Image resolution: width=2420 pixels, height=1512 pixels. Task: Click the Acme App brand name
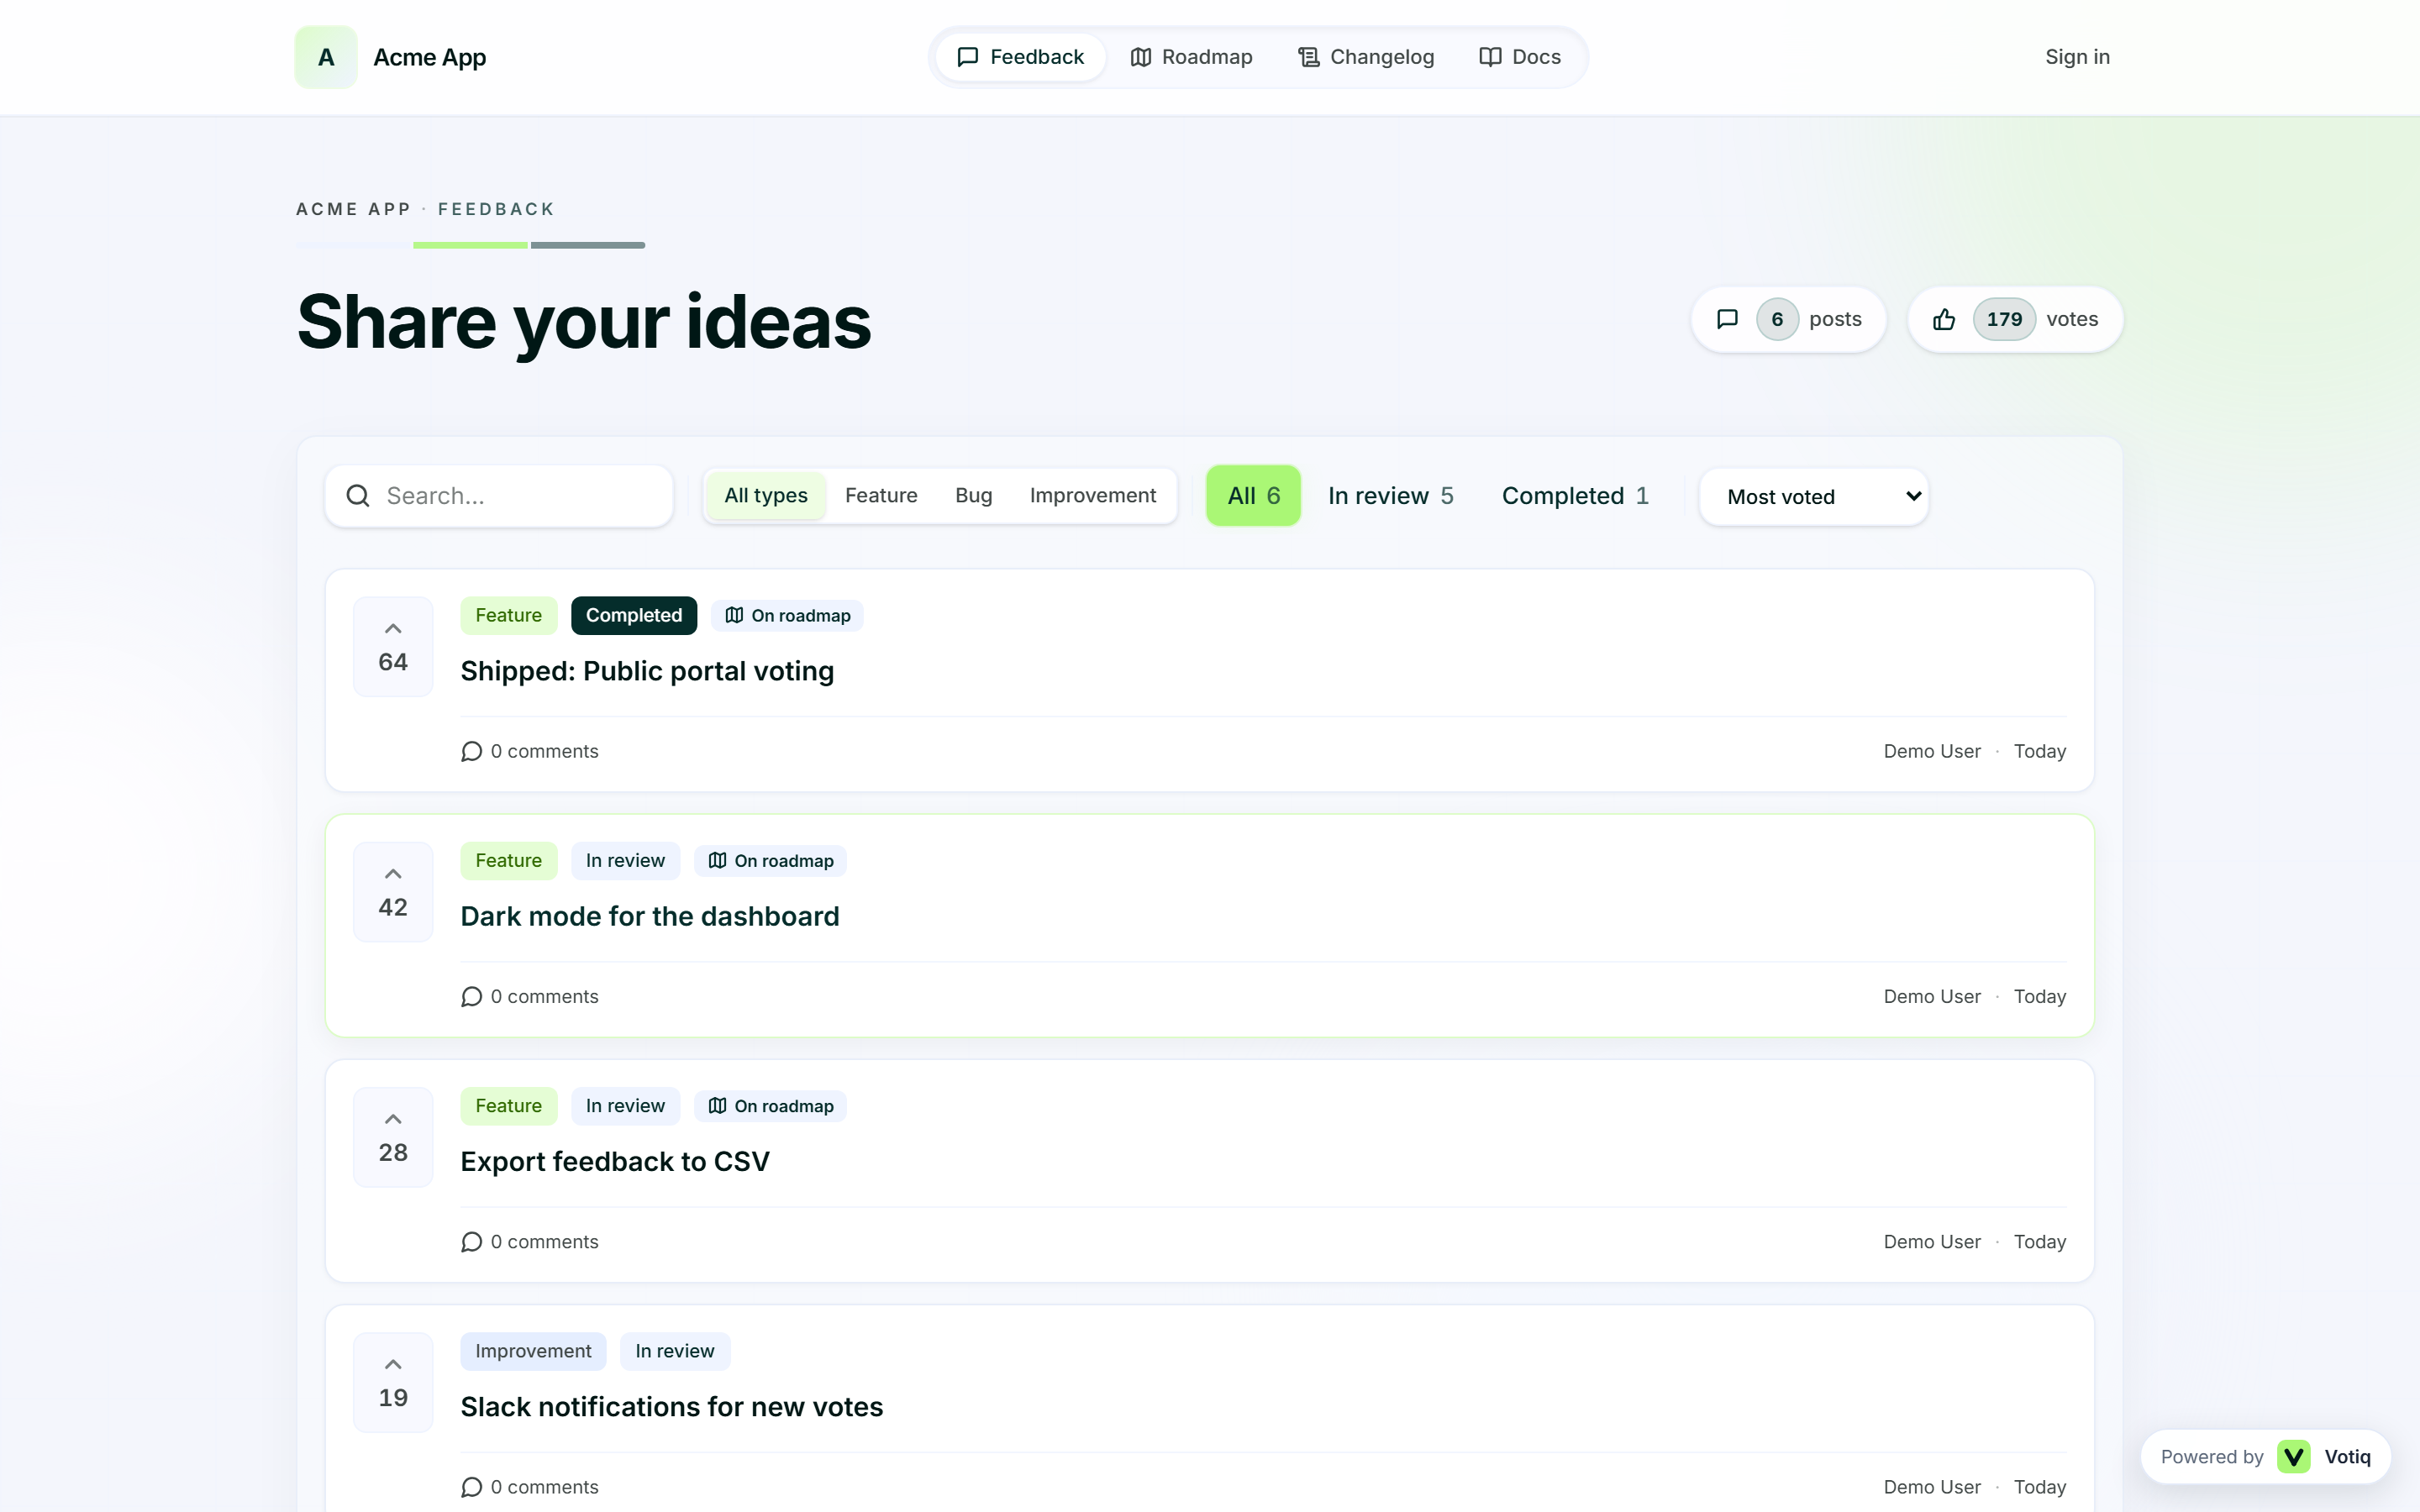pyautogui.click(x=429, y=58)
